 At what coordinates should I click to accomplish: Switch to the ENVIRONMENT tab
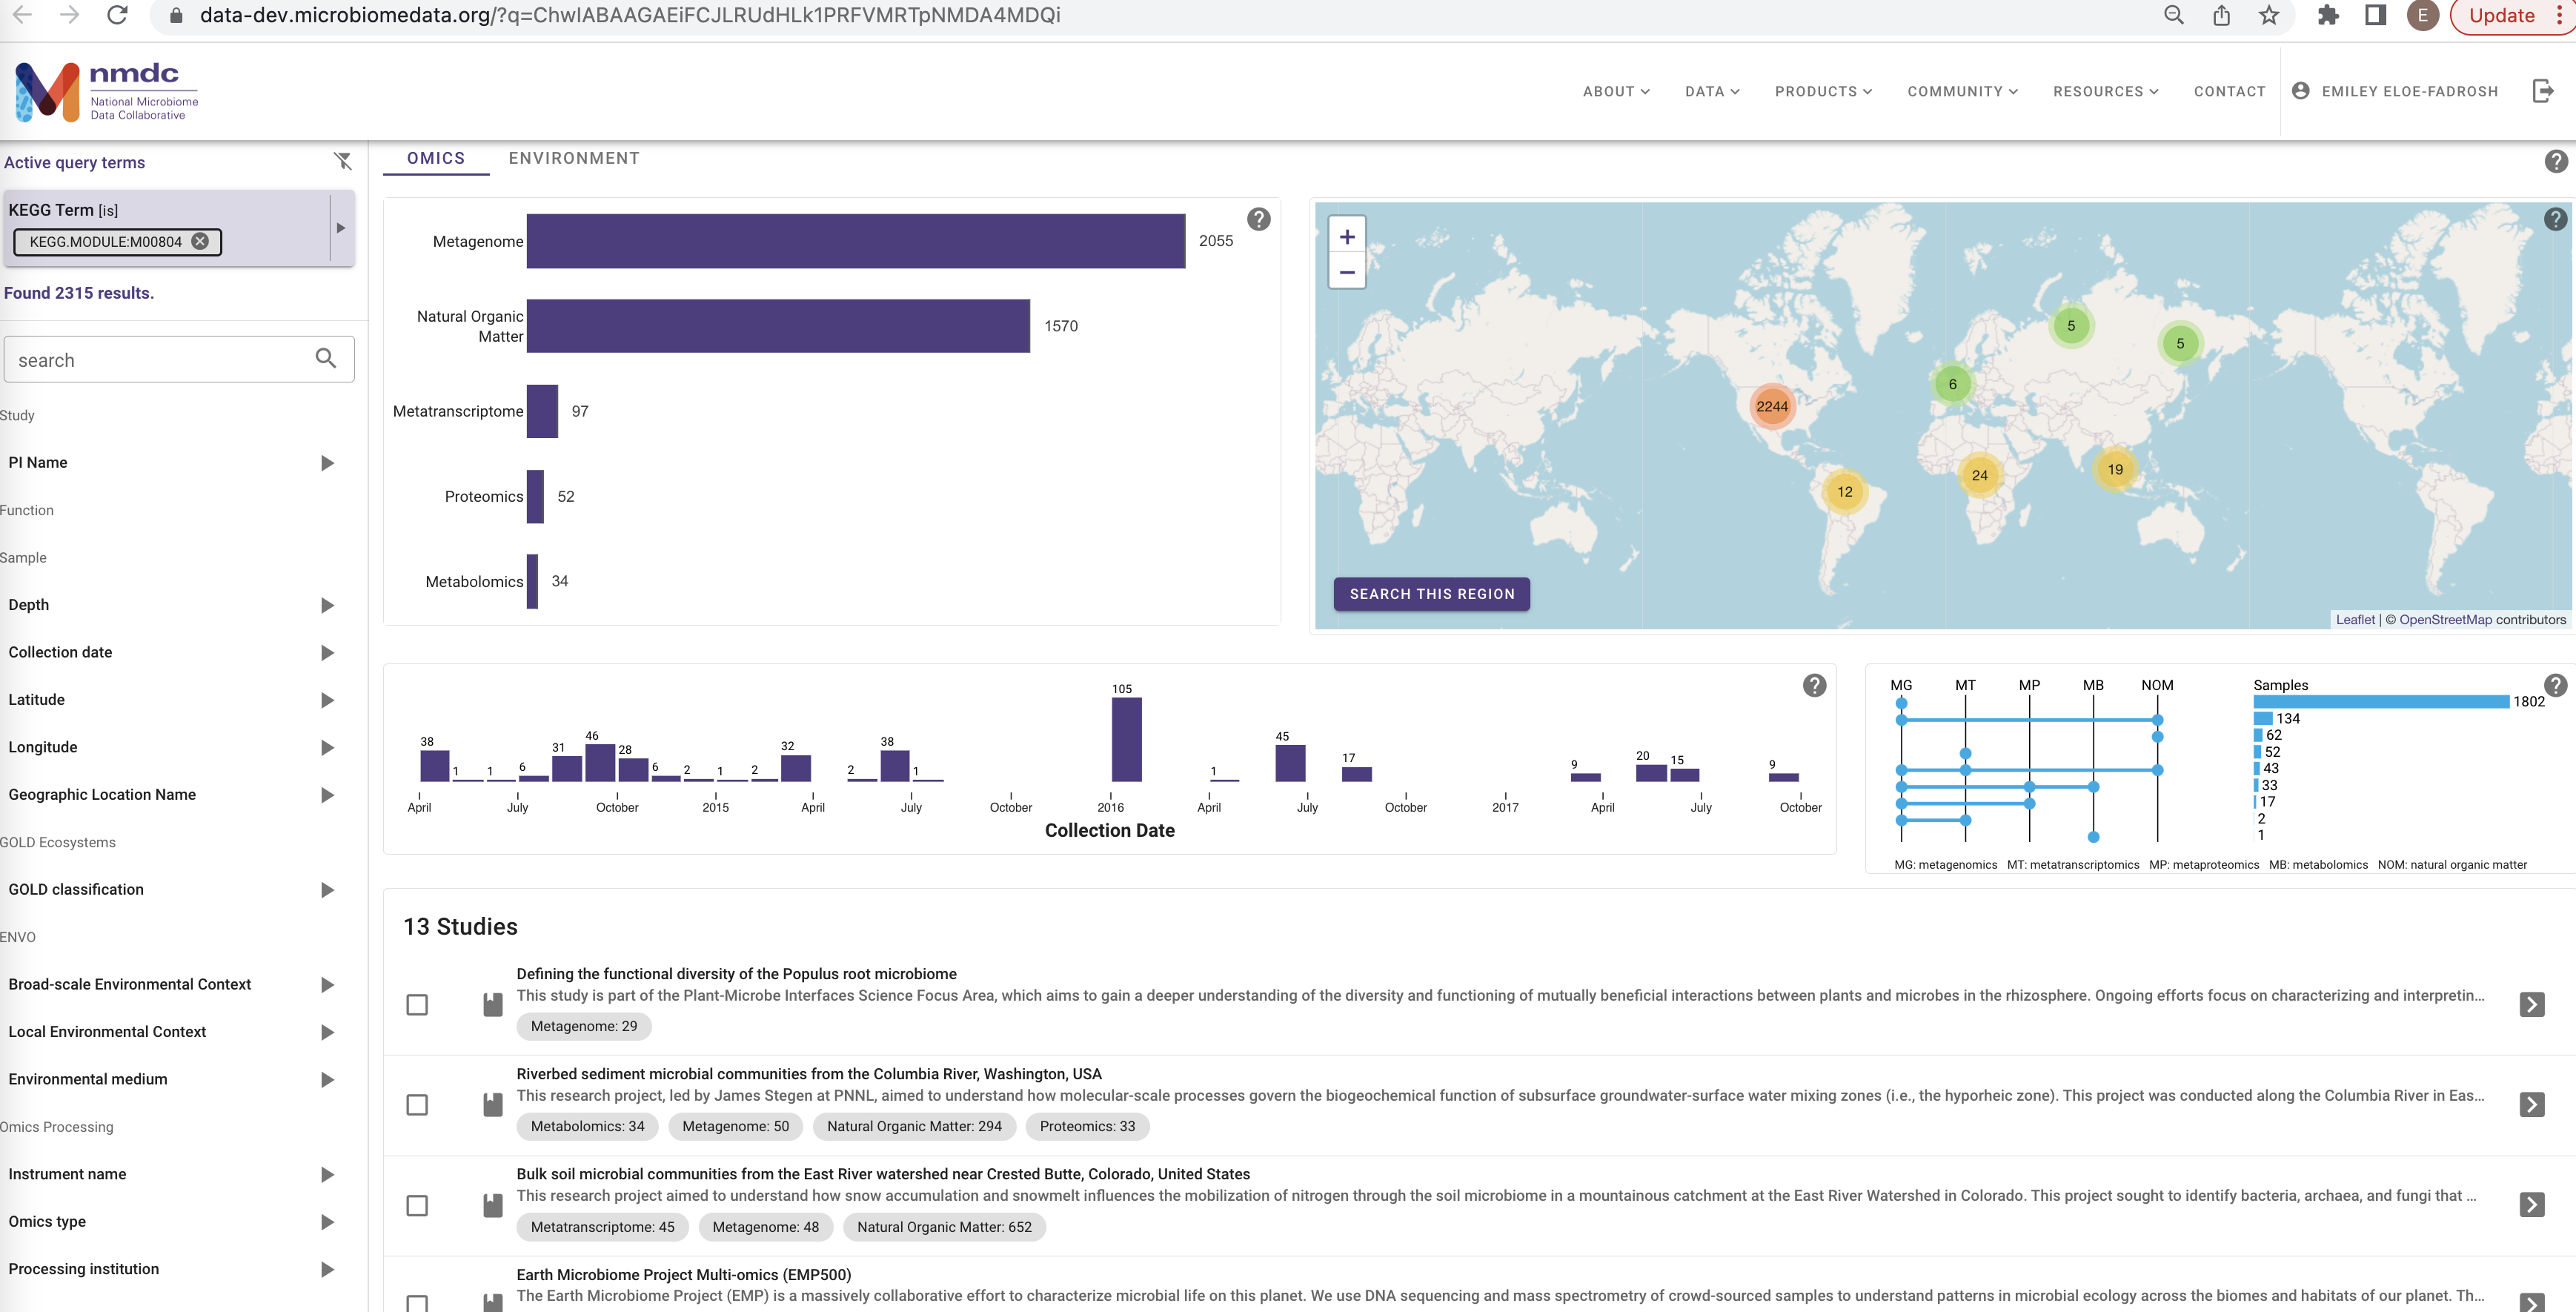(574, 158)
